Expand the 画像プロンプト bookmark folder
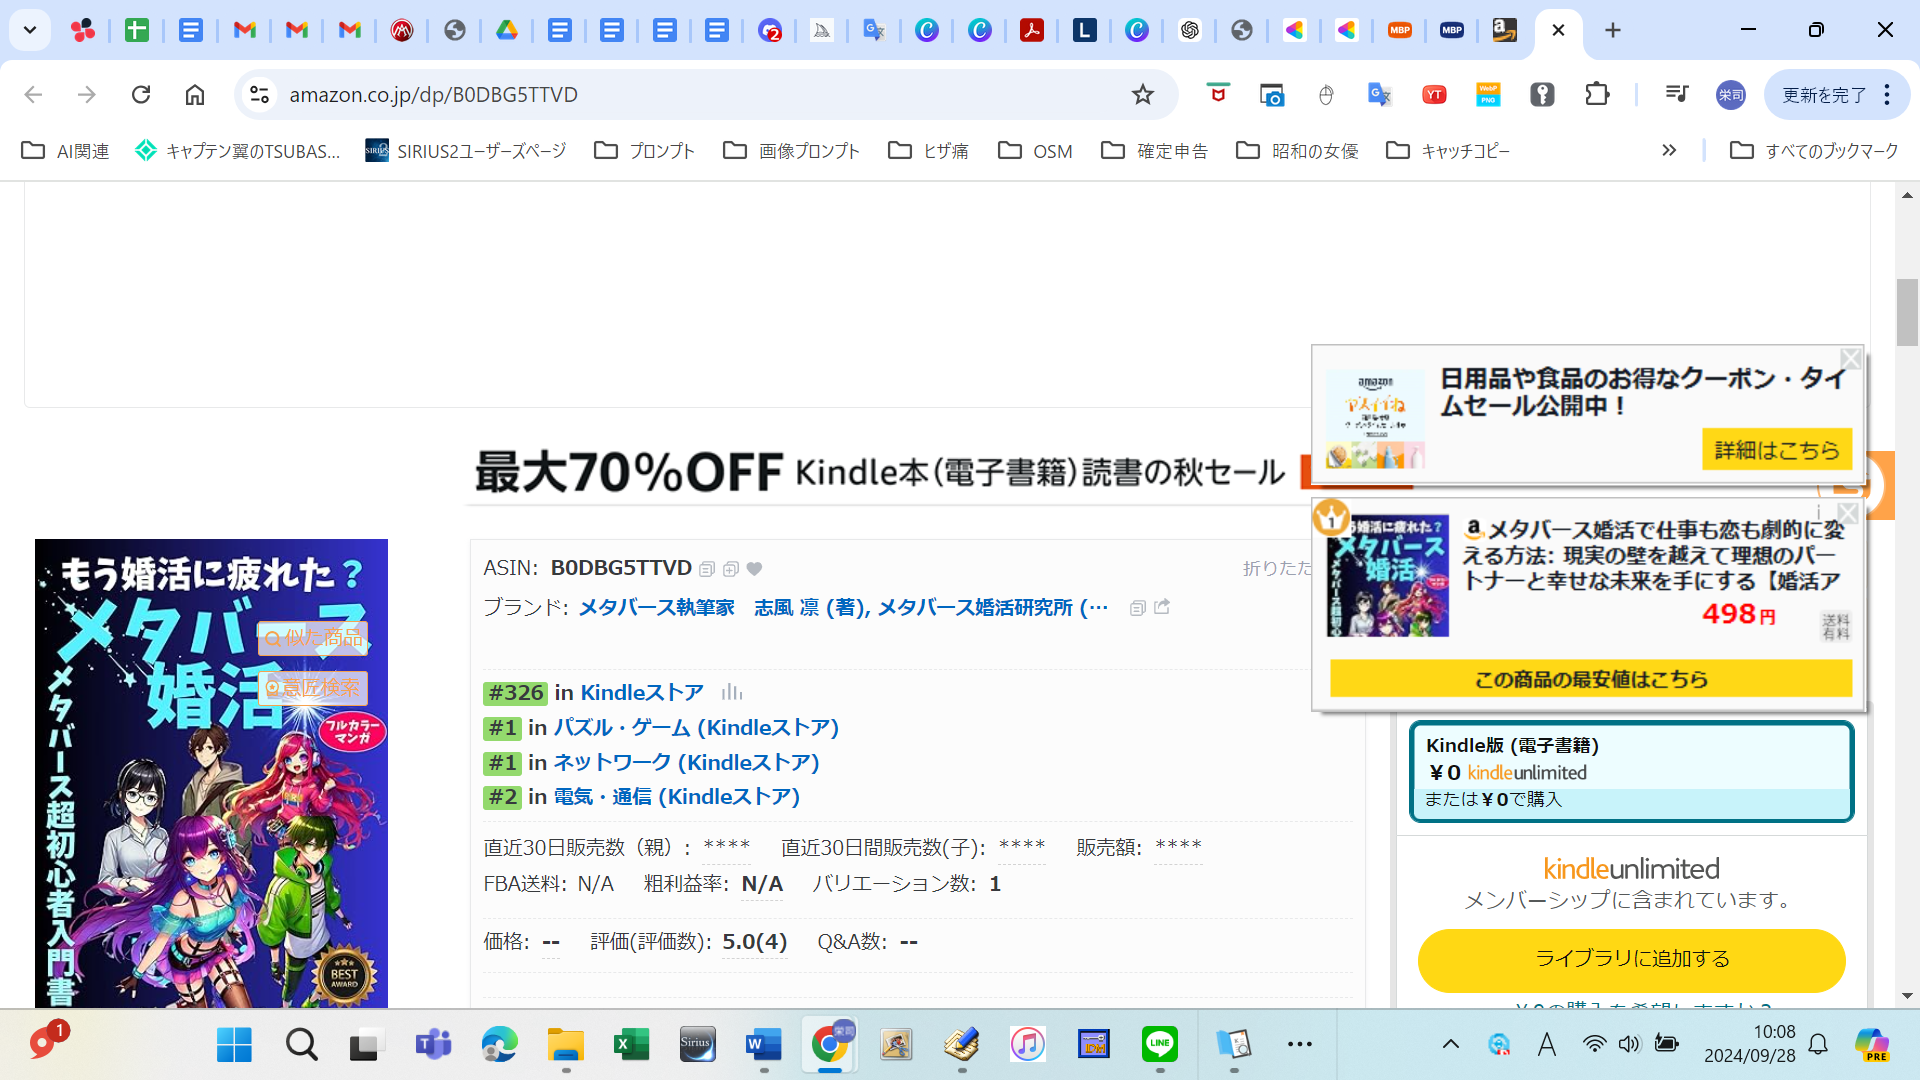This screenshot has height=1080, width=1920. tap(791, 150)
